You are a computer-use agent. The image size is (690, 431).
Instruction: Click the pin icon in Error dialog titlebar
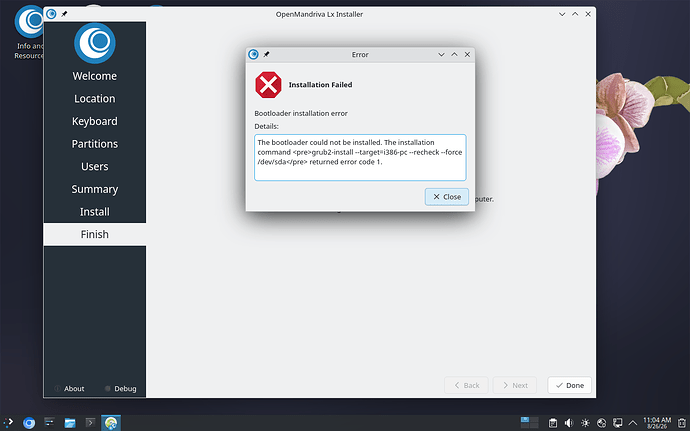point(266,55)
